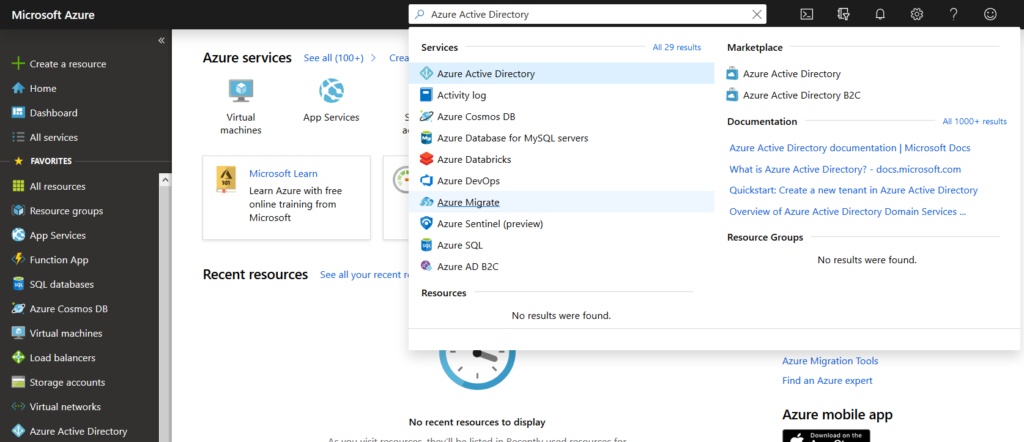The width and height of the screenshot is (1024, 442).
Task: Open Virtual machines service tile
Action: point(241,106)
